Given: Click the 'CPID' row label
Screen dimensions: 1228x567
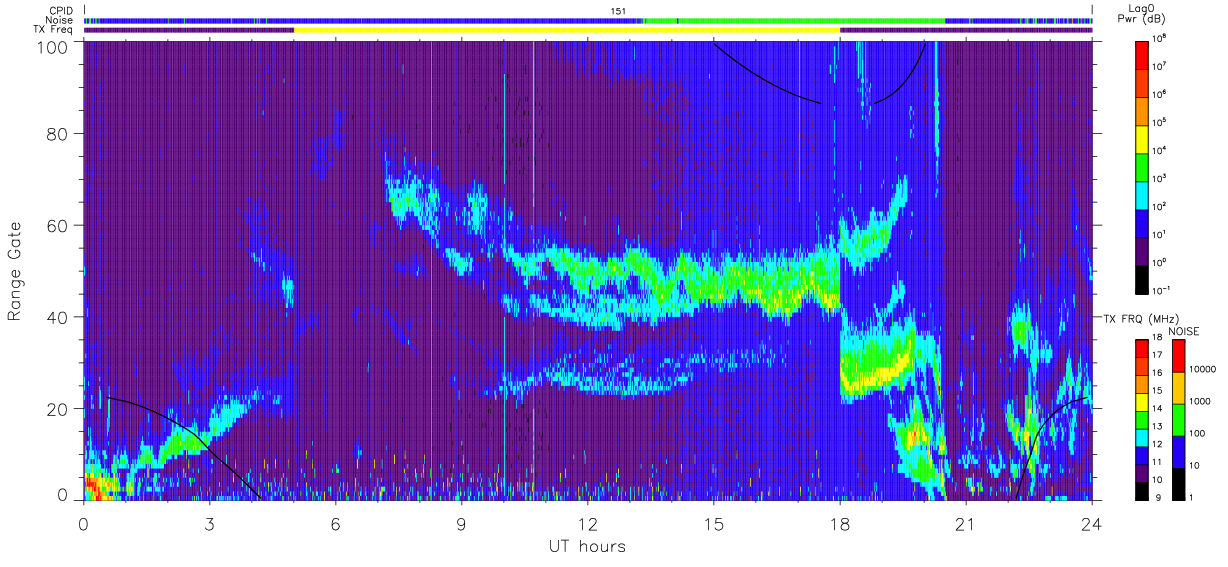Looking at the screenshot, I should tap(60, 11).
